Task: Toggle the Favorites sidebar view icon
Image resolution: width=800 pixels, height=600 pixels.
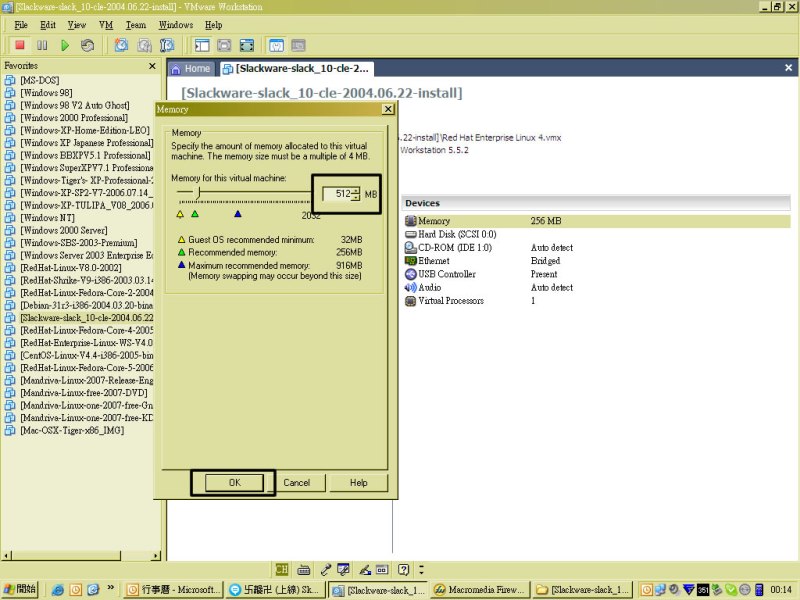Action: [x=202, y=45]
